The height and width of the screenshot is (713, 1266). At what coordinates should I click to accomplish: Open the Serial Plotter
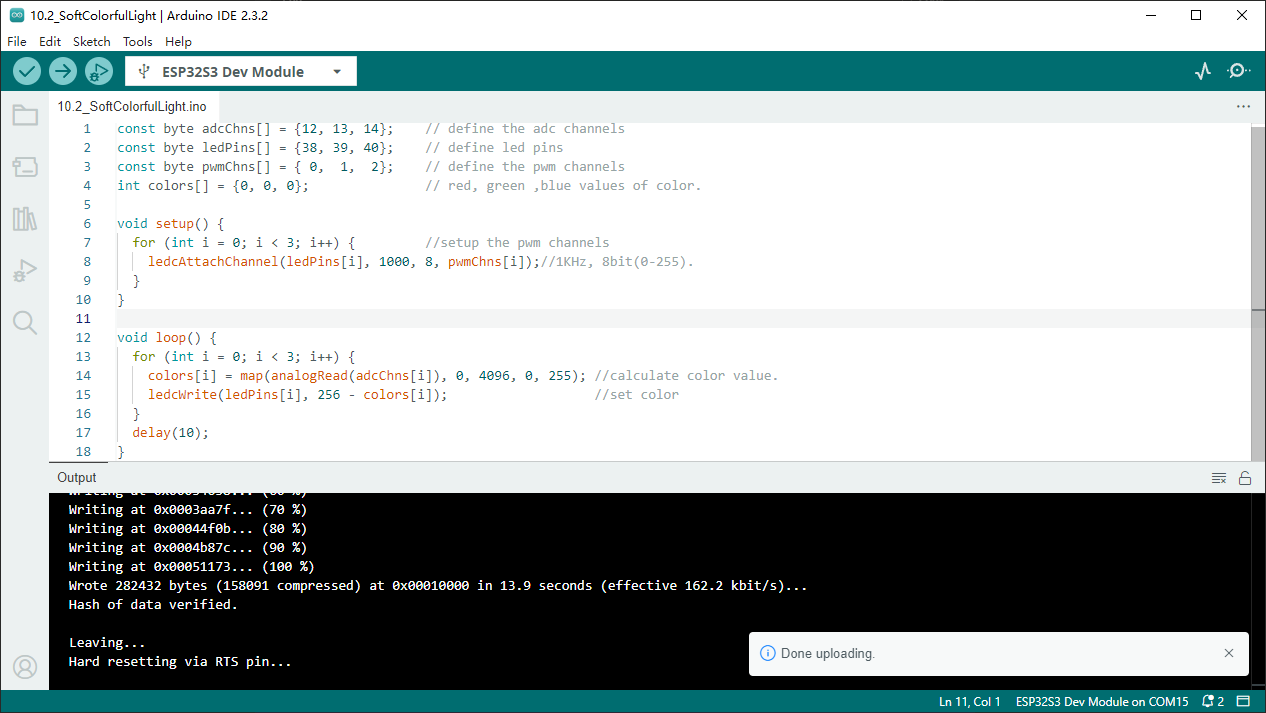click(x=1203, y=71)
